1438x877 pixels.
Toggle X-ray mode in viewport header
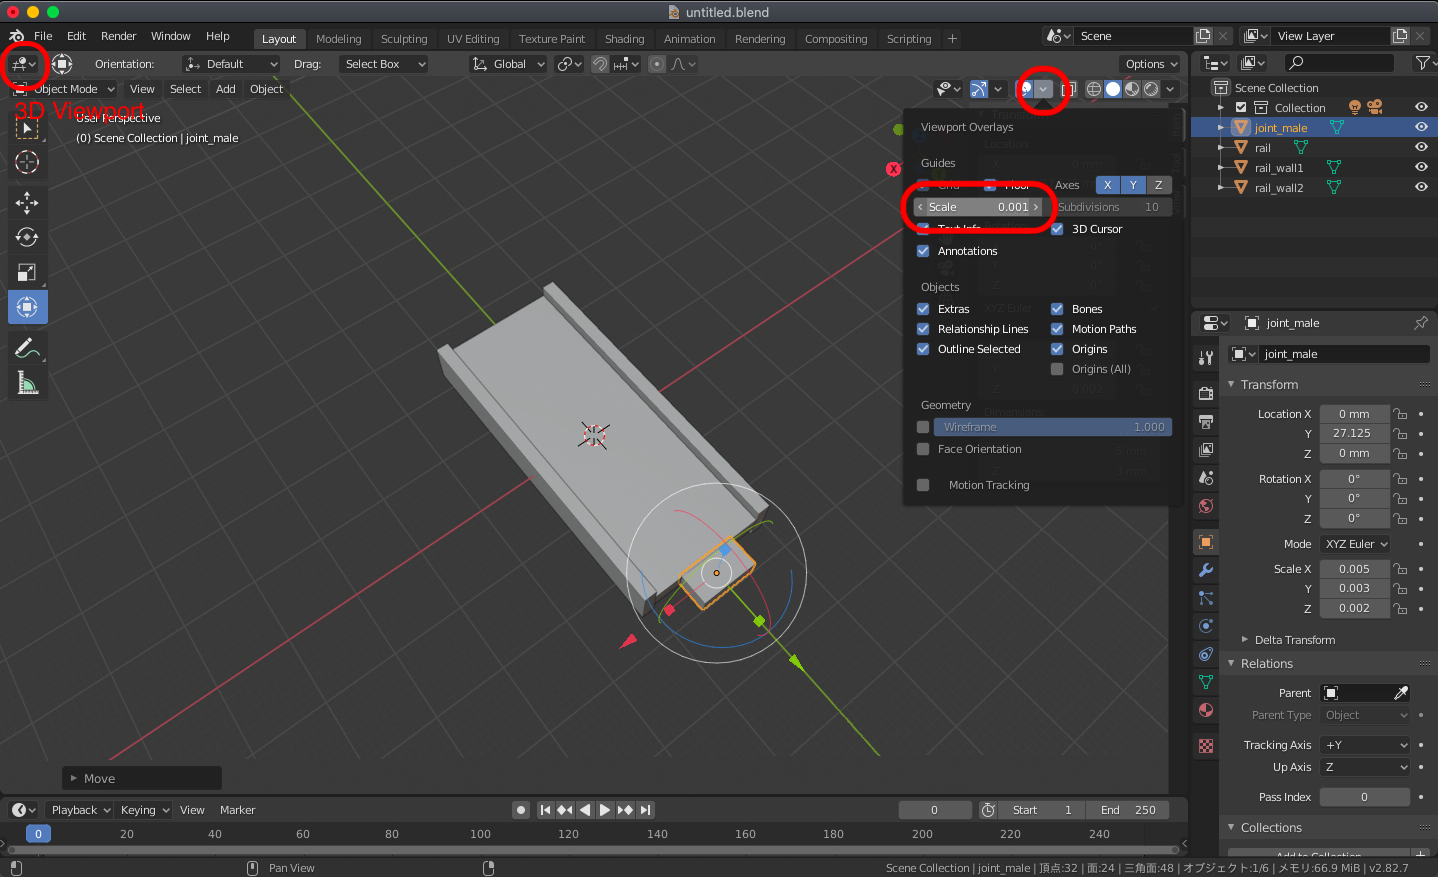tap(1068, 89)
